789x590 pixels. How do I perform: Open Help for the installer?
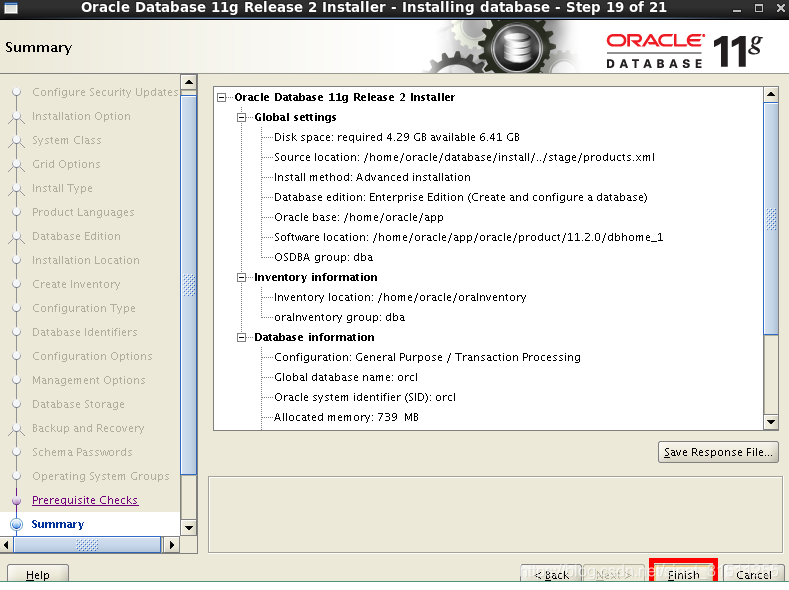coord(38,574)
